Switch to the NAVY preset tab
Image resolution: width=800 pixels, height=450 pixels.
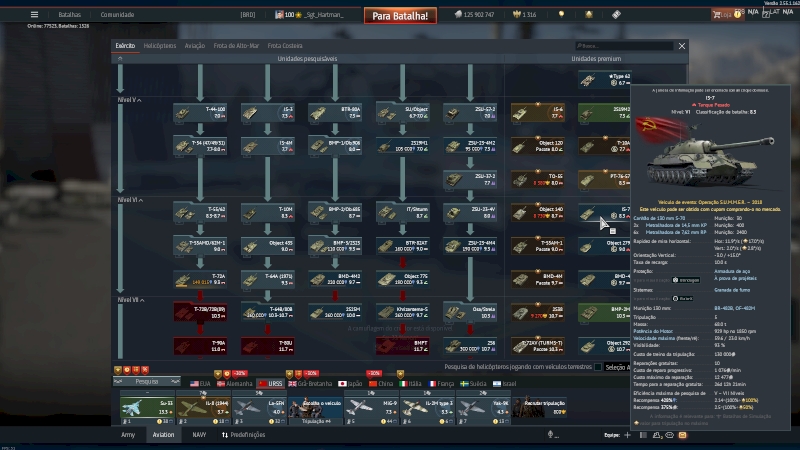coord(199,435)
